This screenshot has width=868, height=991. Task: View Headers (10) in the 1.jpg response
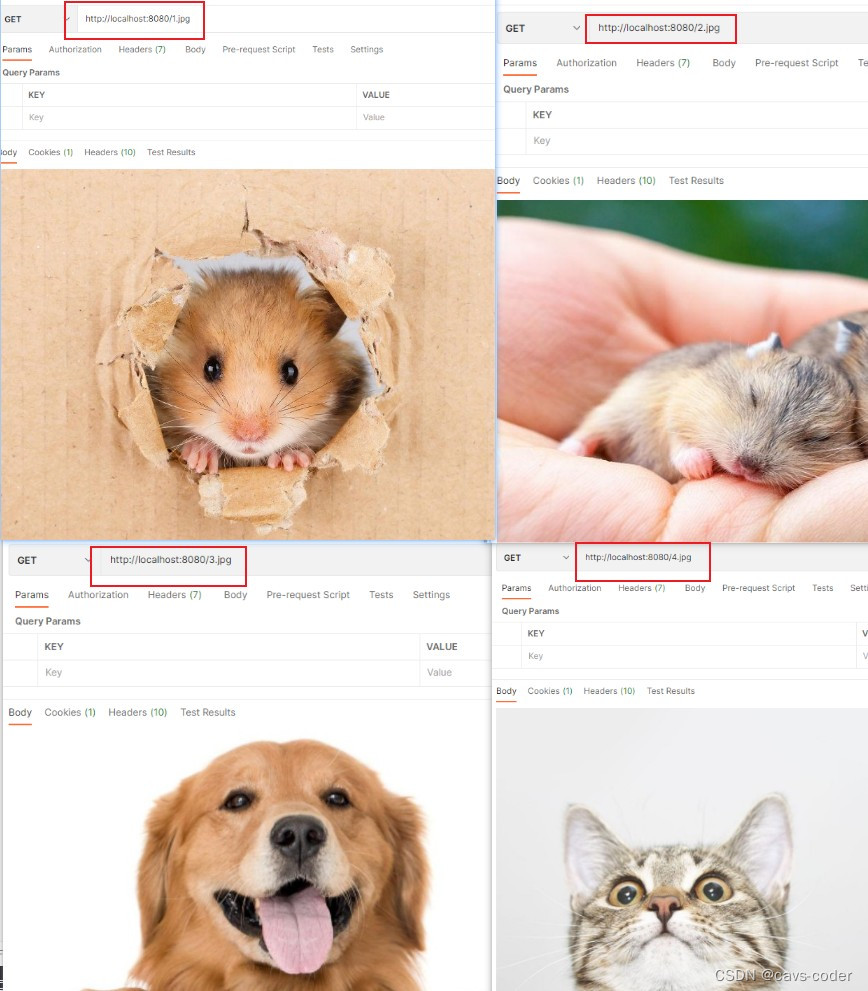110,152
